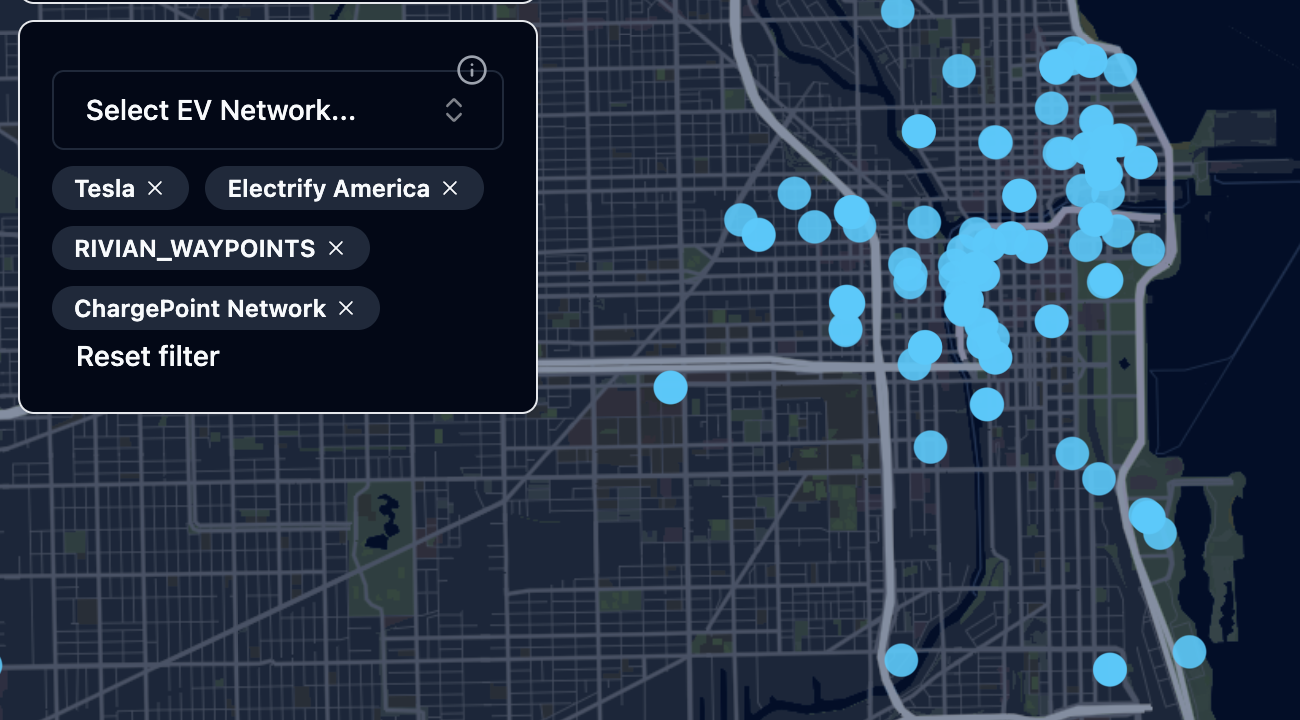This screenshot has height=720, width=1300.
Task: Remove the Tesla filter chip
Action: coord(155,188)
